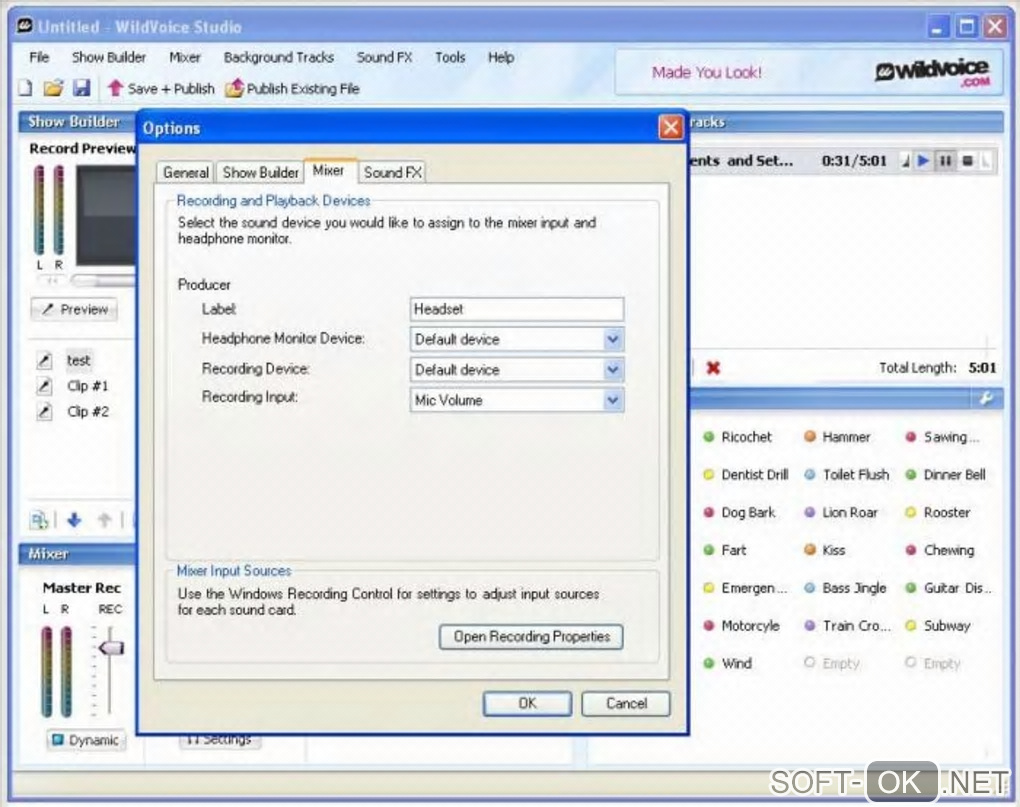Image resolution: width=1020 pixels, height=807 pixels.
Task: Click the Preview button
Action: pos(75,310)
